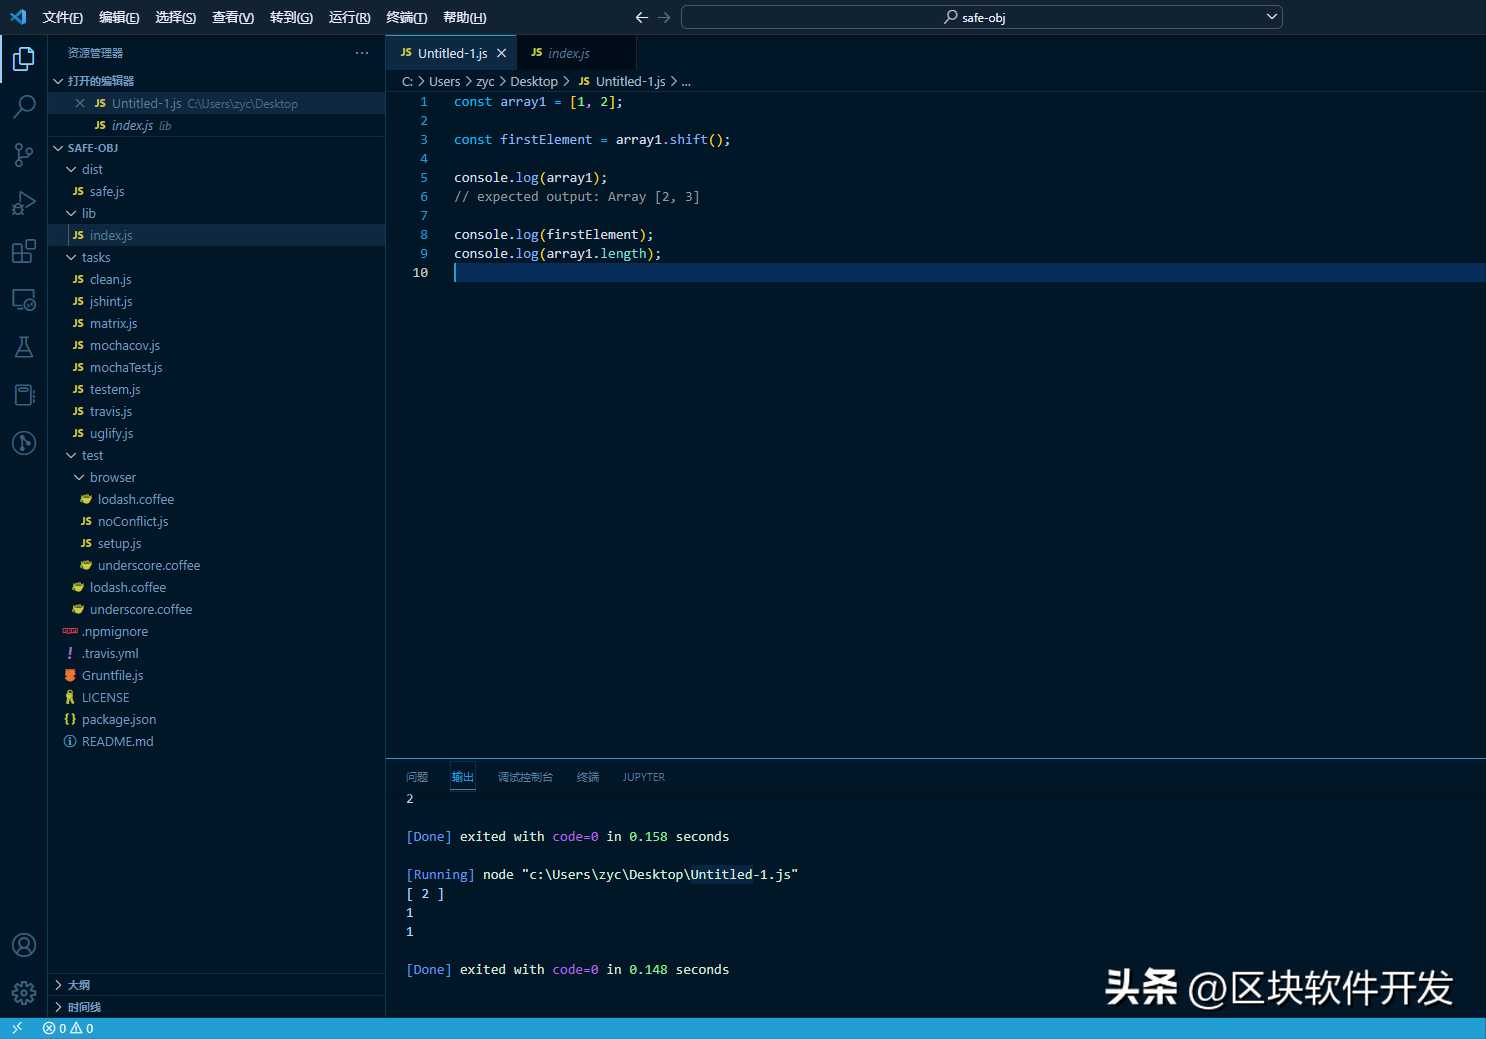Screen dimensions: 1486x1039
Task: Close the Untitled-1.js editor tab
Action: 502,53
